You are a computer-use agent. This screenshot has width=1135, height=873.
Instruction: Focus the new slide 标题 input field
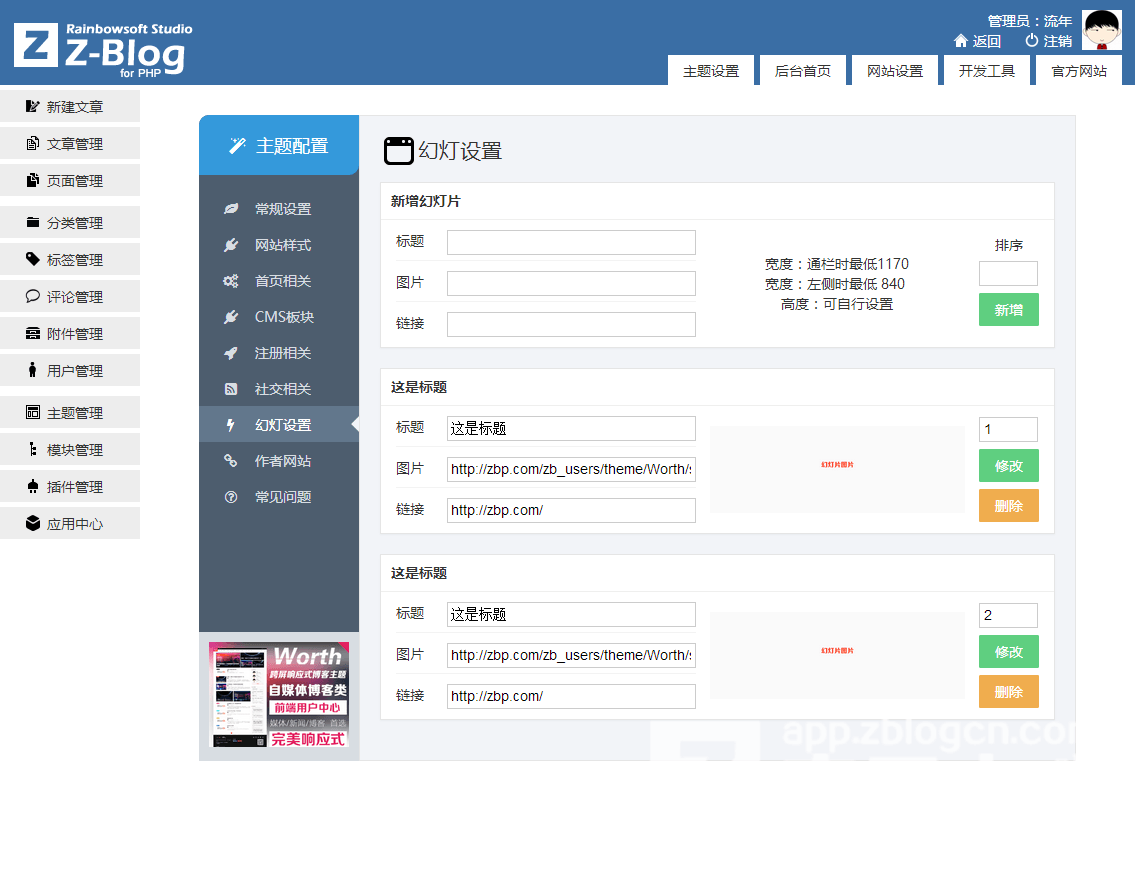pyautogui.click(x=571, y=243)
